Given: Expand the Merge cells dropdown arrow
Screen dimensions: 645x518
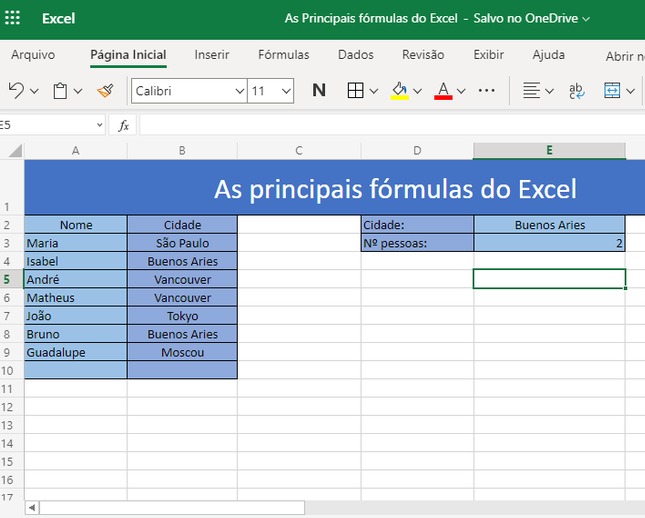Looking at the screenshot, I should [x=630, y=91].
